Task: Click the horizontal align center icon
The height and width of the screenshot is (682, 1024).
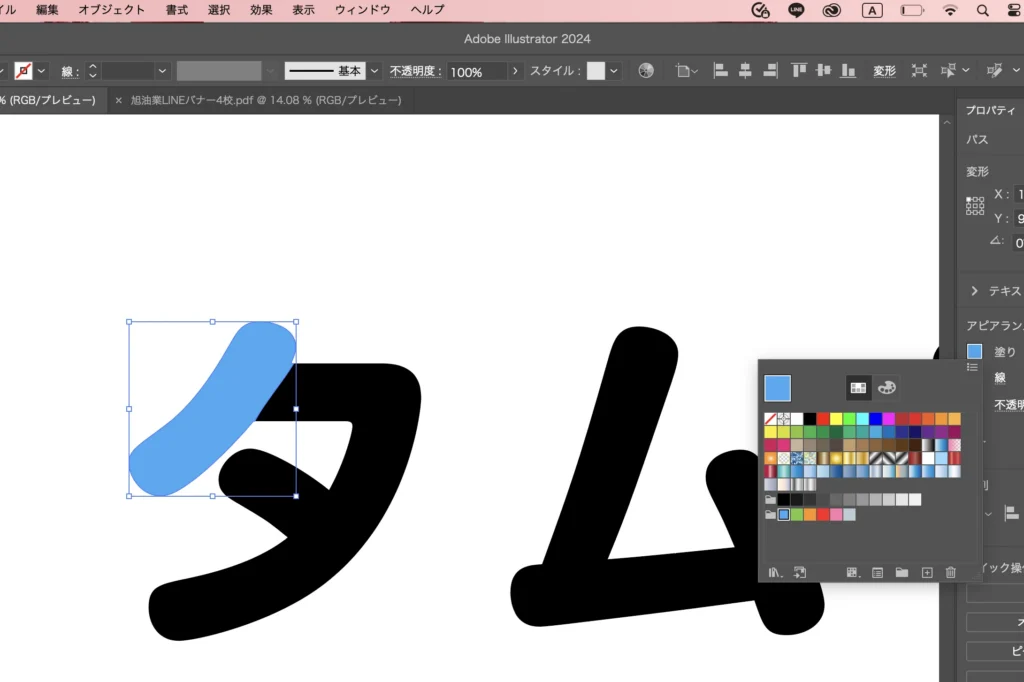Action: (x=745, y=71)
